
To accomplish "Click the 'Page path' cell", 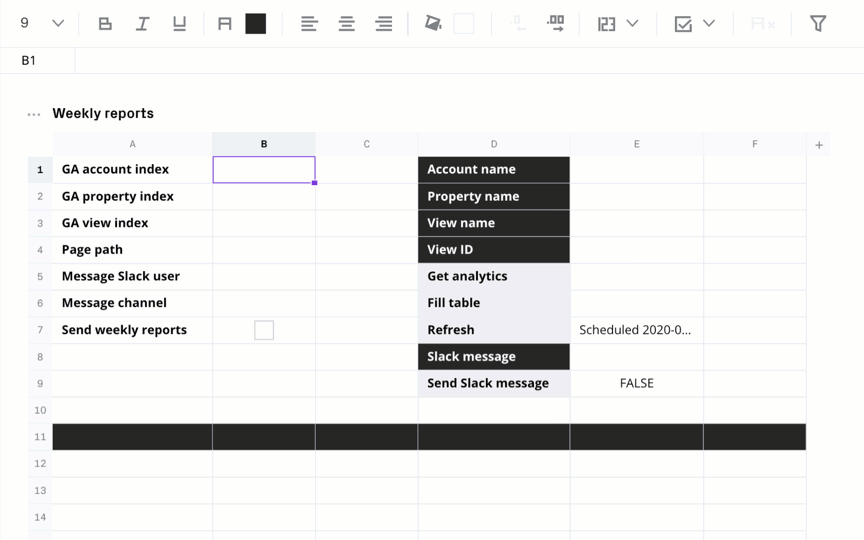I will pos(132,250).
